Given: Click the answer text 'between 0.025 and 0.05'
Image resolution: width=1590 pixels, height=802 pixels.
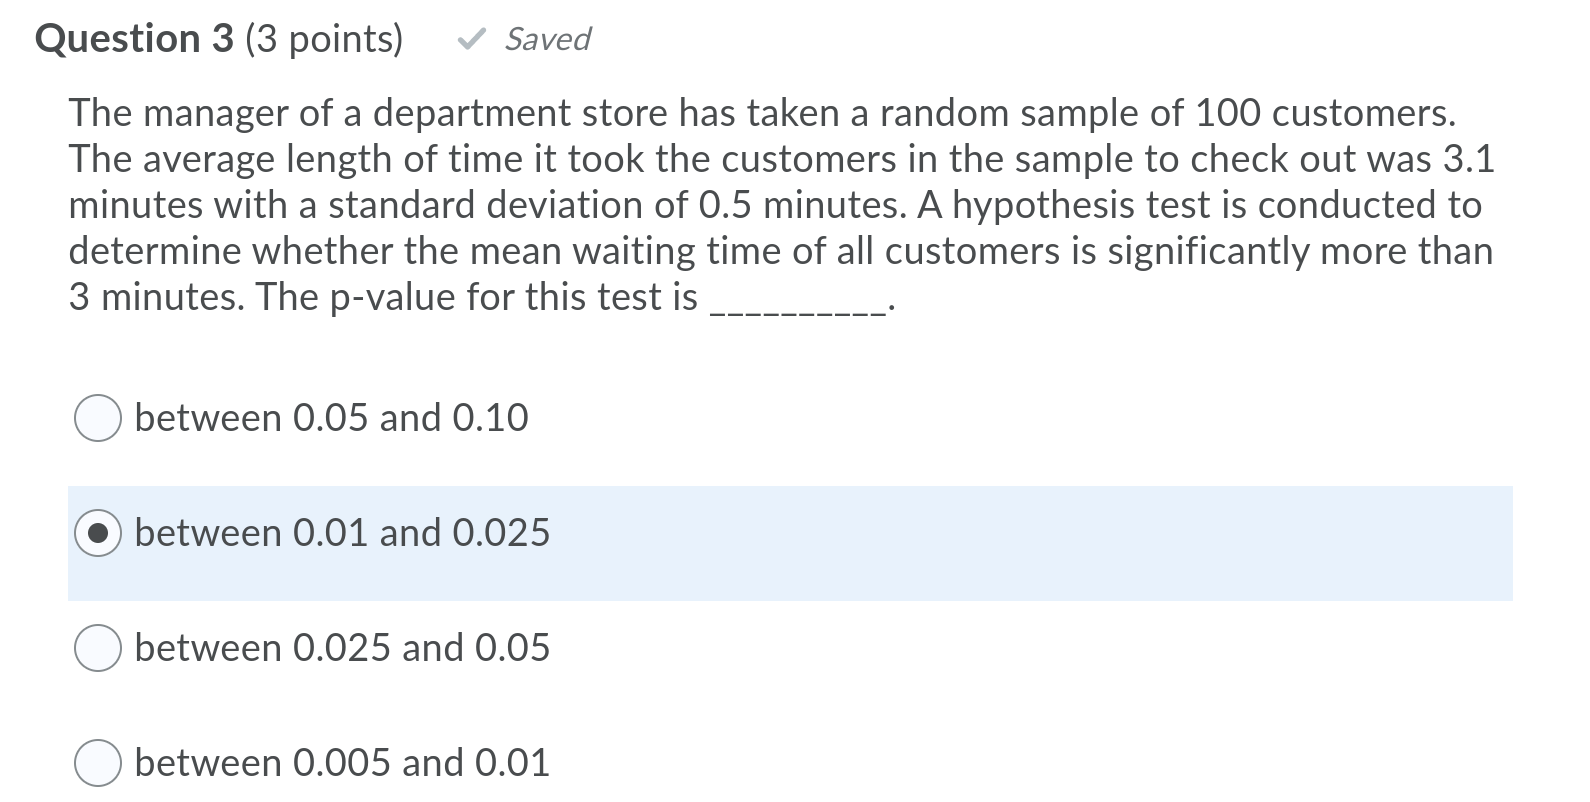Looking at the screenshot, I should (x=341, y=648).
